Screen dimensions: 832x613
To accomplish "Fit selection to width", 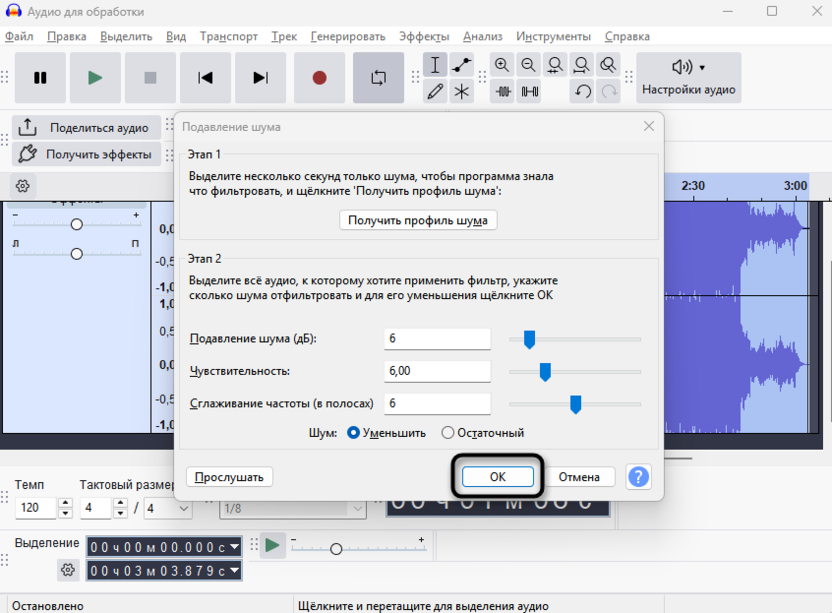I will point(553,64).
